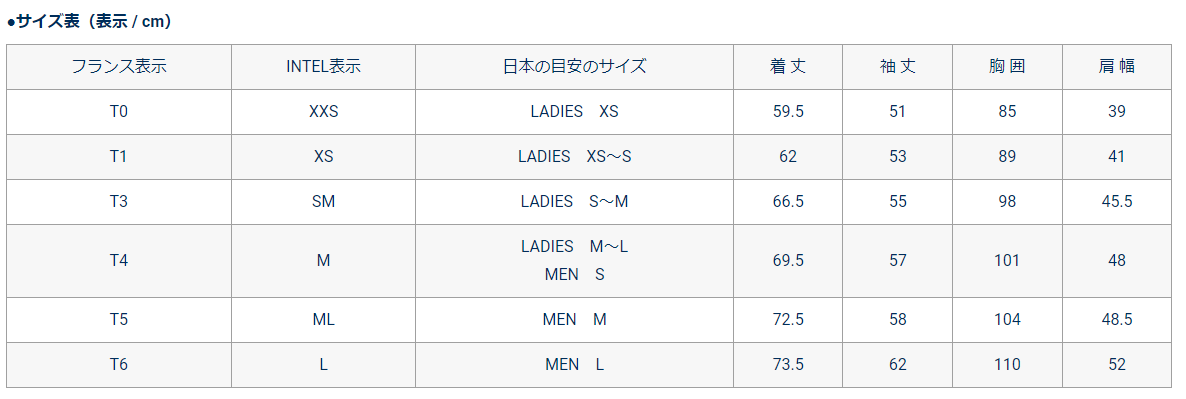Select the 69.5 length value
The height and width of the screenshot is (399, 1186).
tap(787, 261)
